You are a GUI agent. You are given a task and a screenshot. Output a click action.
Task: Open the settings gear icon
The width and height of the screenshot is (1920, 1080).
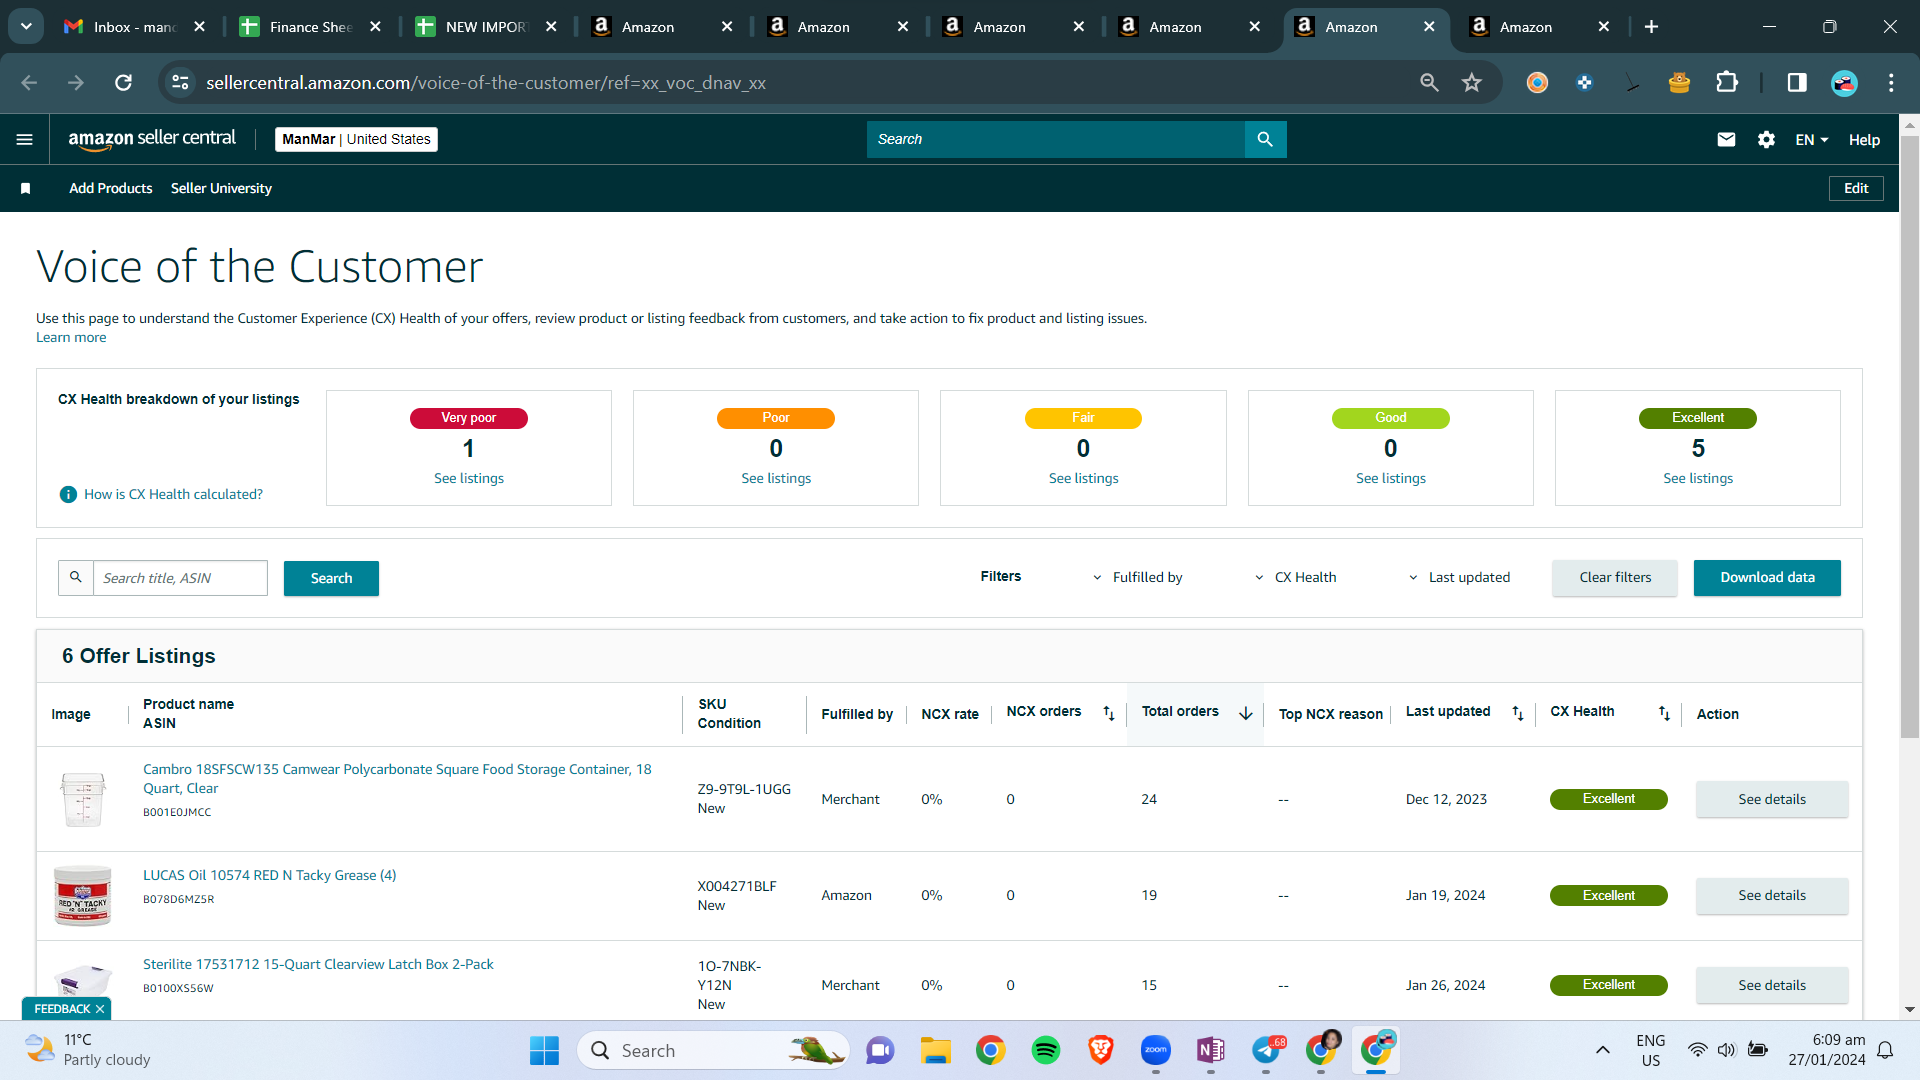pos(1767,140)
